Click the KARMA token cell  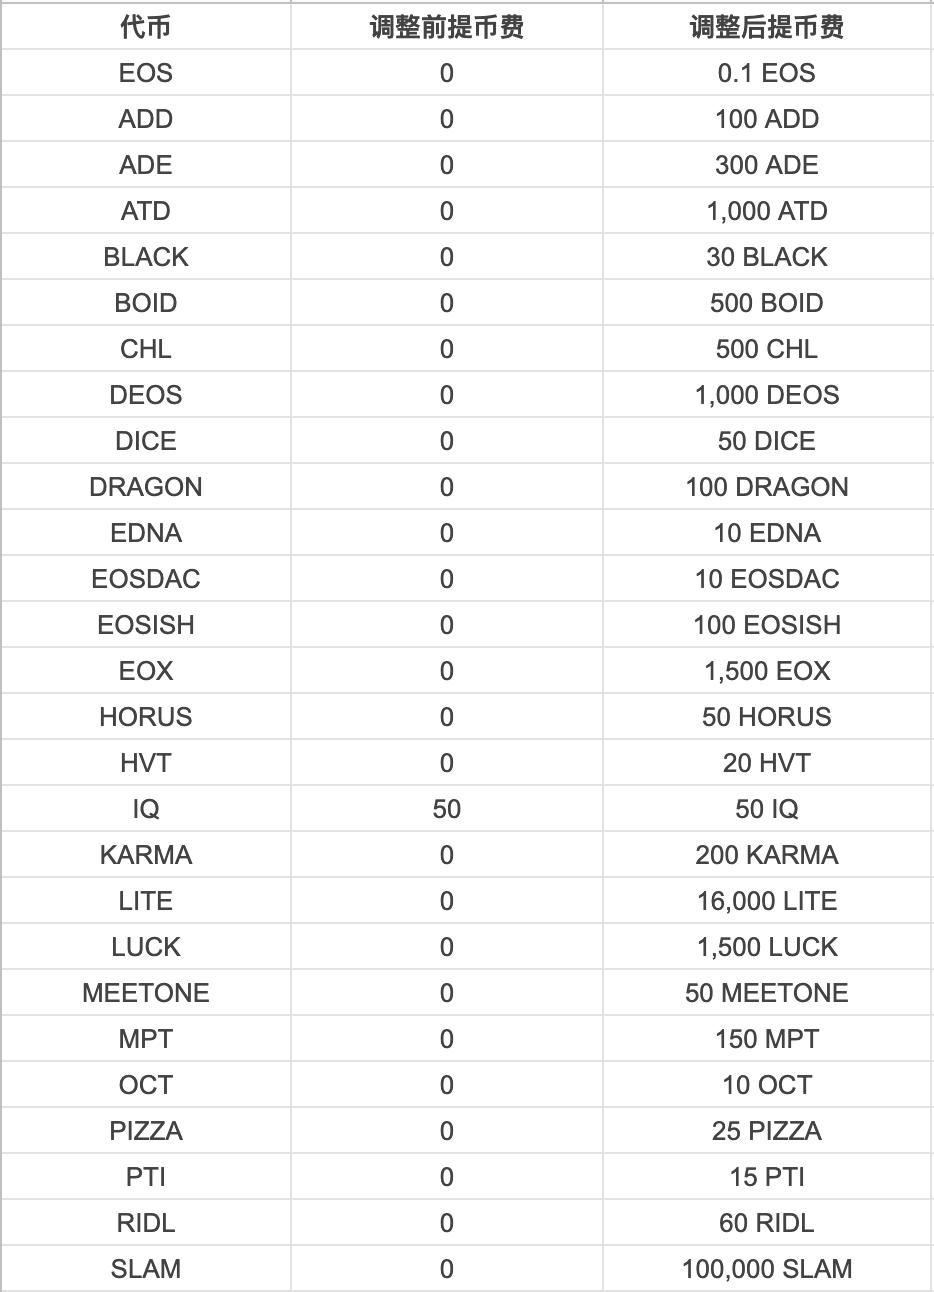[x=146, y=855]
